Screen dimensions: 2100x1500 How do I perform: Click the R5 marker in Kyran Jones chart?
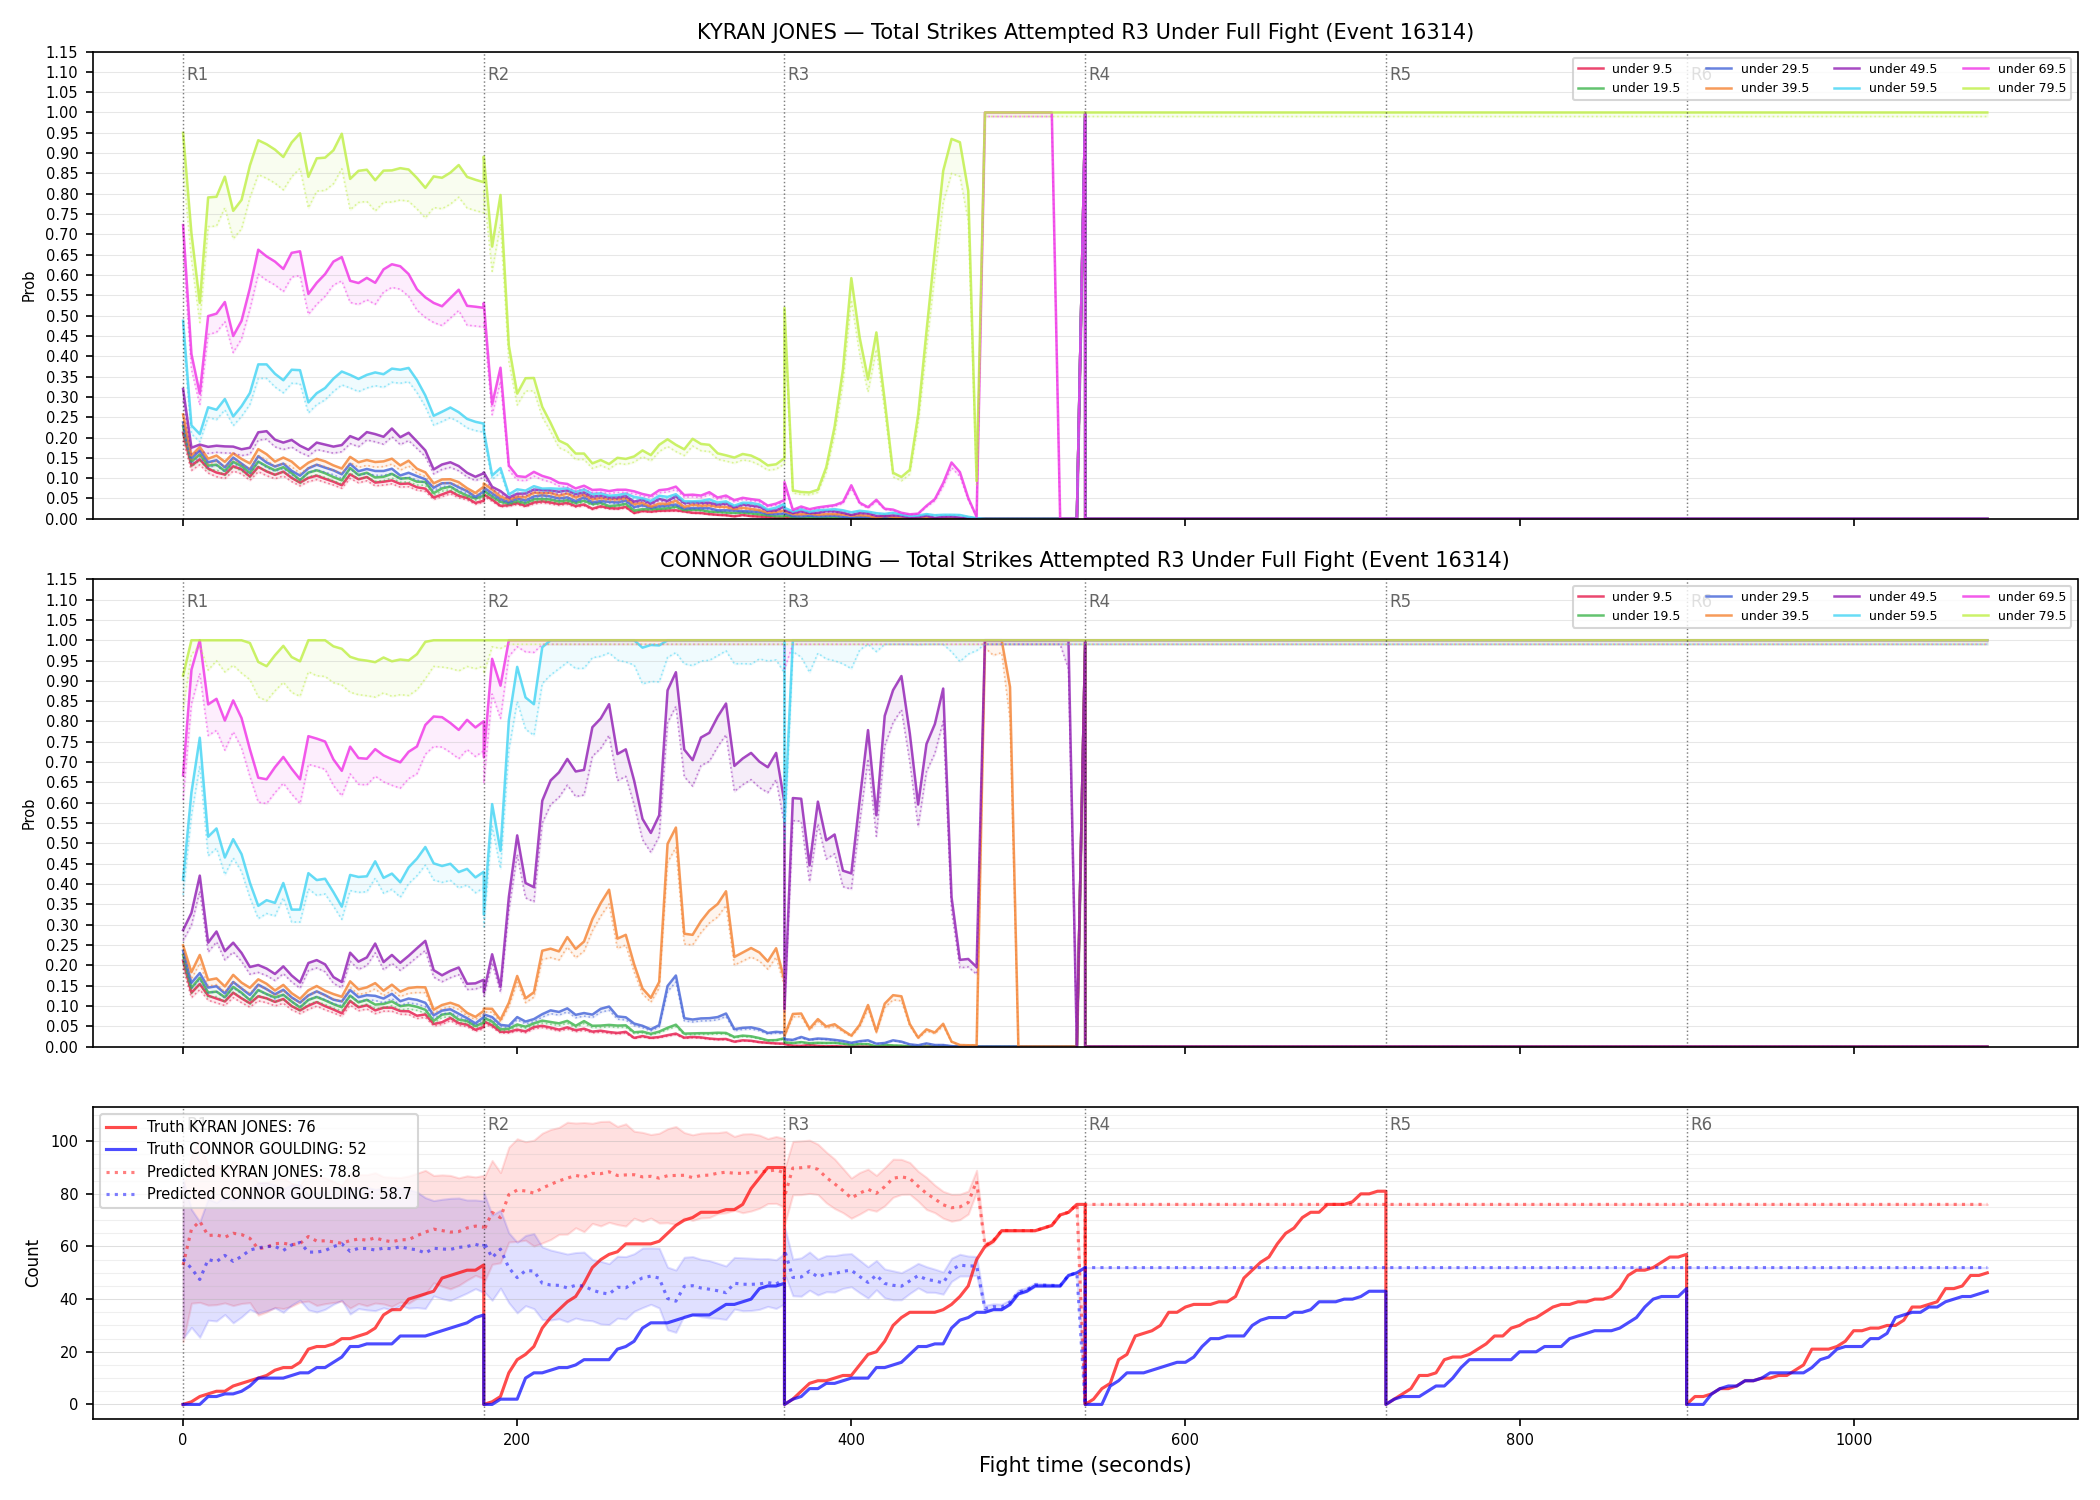coord(1400,74)
